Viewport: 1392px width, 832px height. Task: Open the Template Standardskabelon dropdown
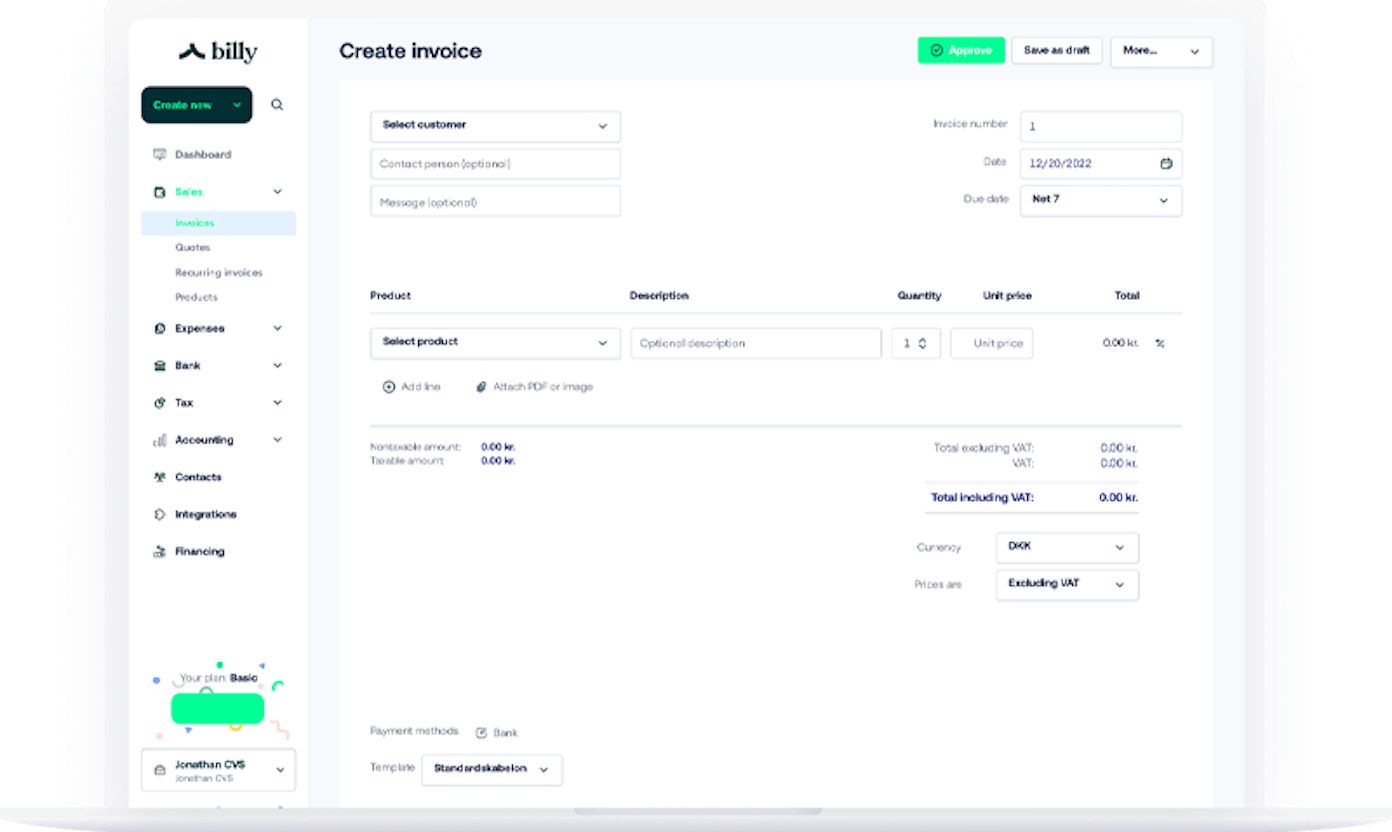492,770
